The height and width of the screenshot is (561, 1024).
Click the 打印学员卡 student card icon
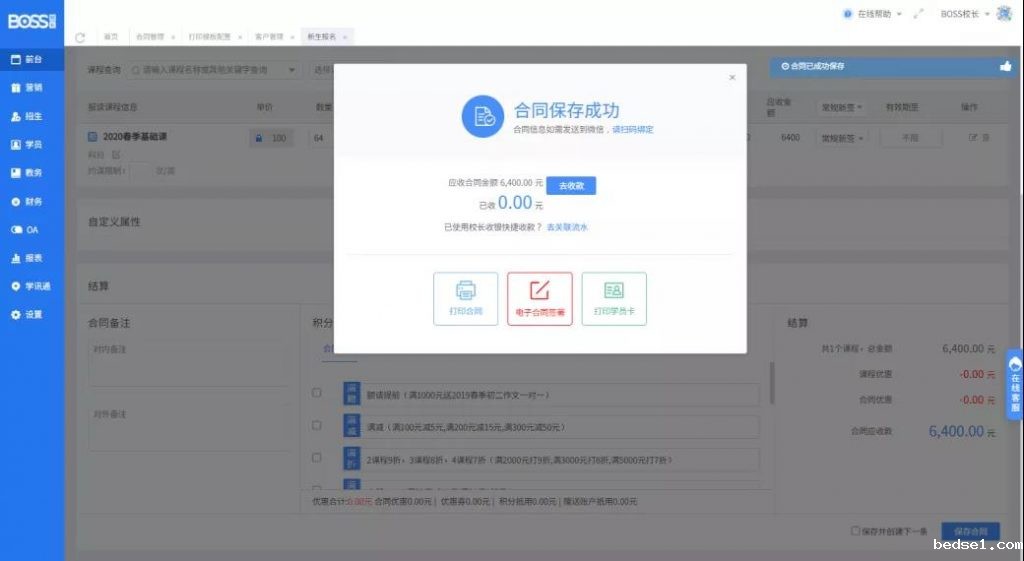[x=614, y=298]
